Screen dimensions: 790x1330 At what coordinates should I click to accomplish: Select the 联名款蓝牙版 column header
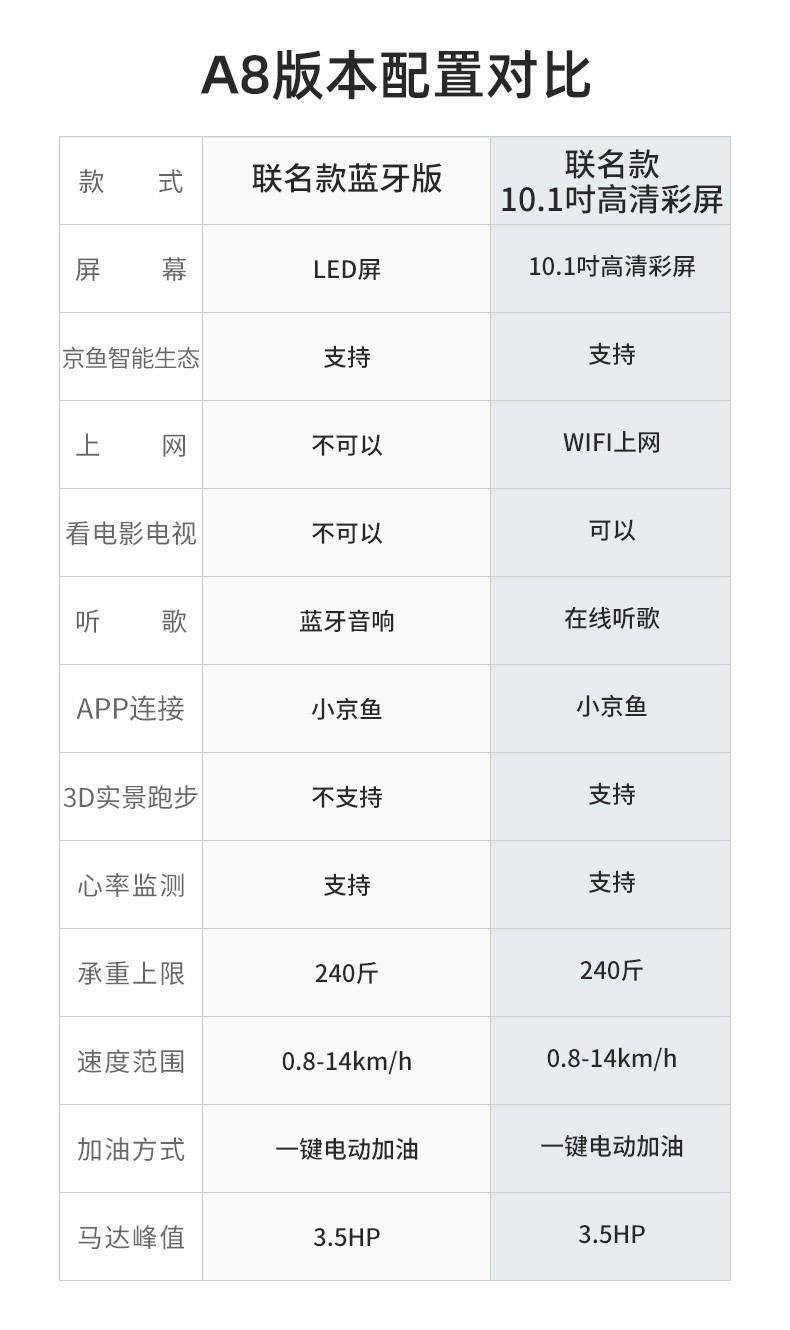pyautogui.click(x=347, y=179)
